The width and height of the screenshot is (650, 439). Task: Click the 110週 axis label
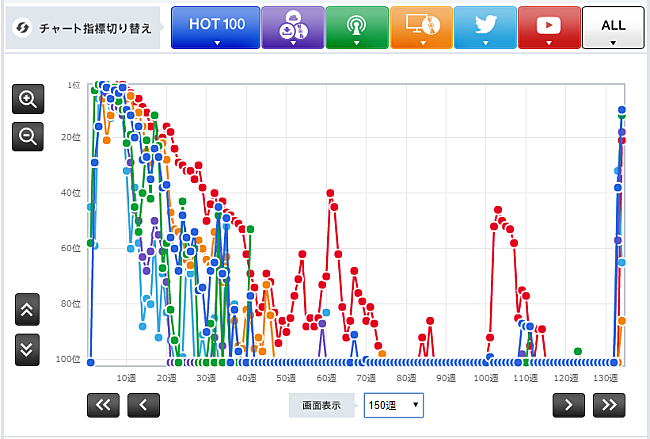pyautogui.click(x=526, y=378)
